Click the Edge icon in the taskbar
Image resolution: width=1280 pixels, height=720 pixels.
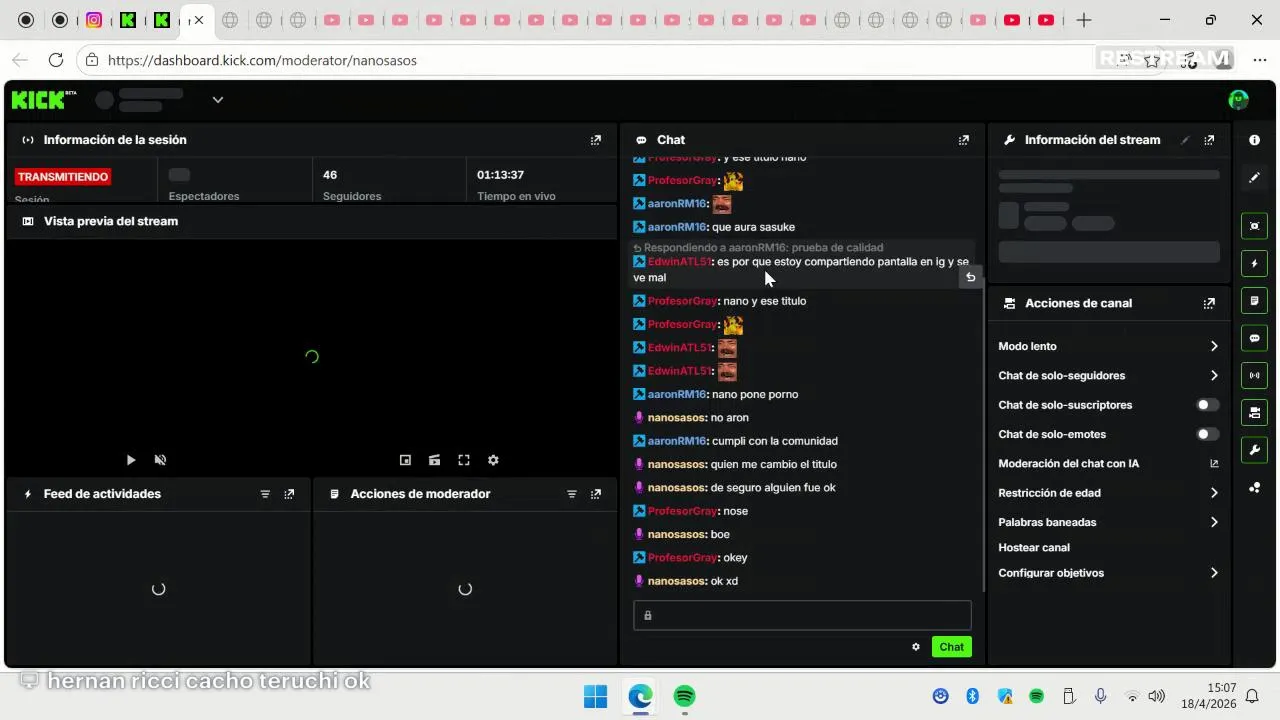[640, 696]
